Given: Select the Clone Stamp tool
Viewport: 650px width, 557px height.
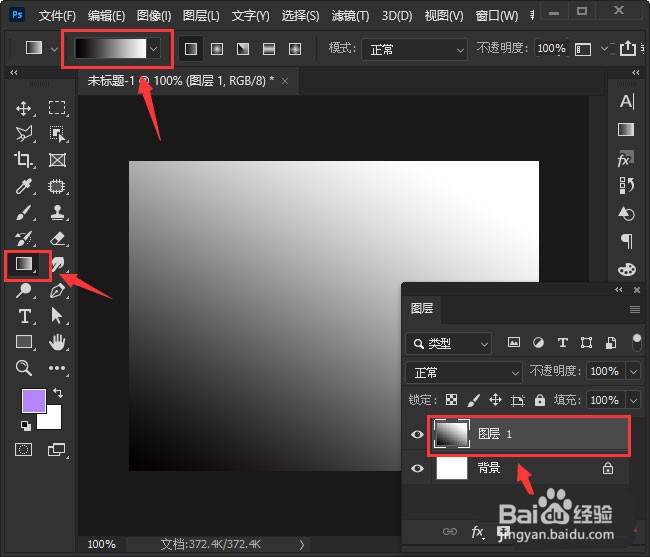Looking at the screenshot, I should click(x=57, y=212).
